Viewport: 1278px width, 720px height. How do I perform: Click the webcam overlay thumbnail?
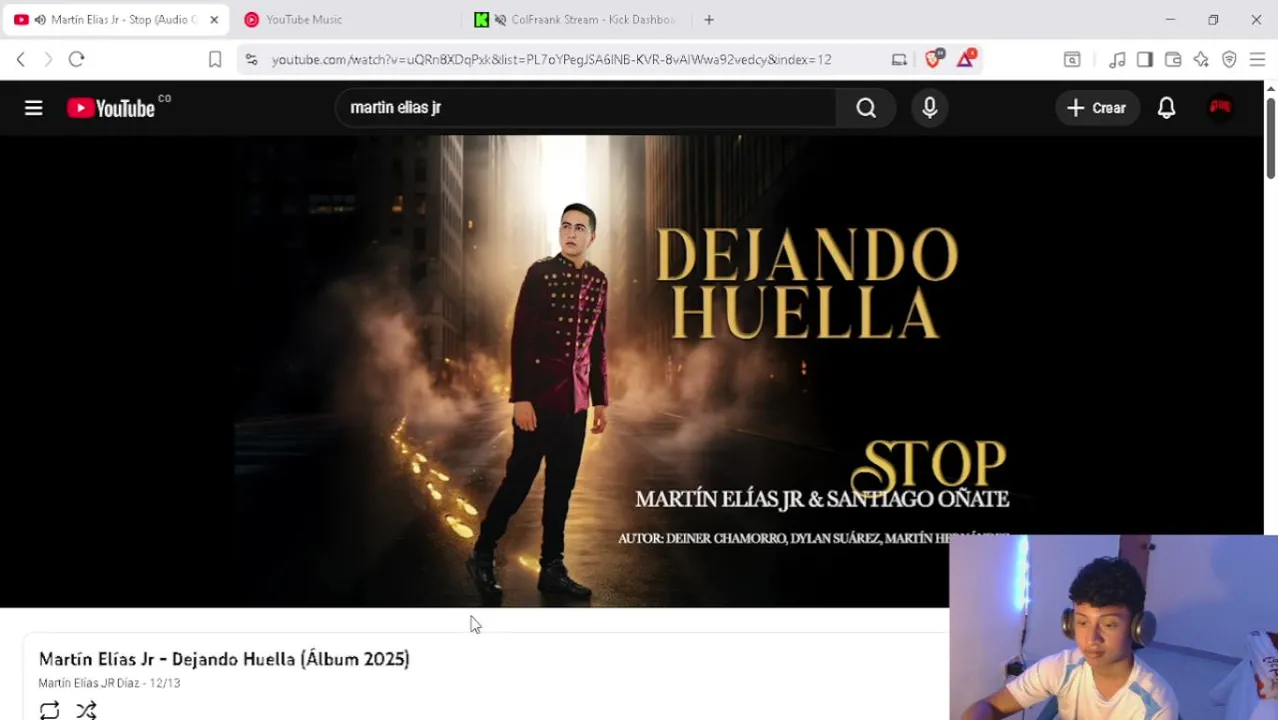point(1113,627)
